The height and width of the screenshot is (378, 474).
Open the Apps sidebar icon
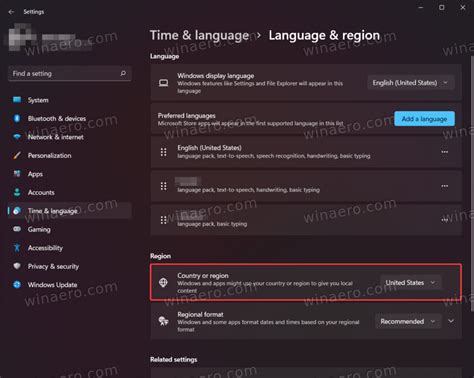[17, 174]
